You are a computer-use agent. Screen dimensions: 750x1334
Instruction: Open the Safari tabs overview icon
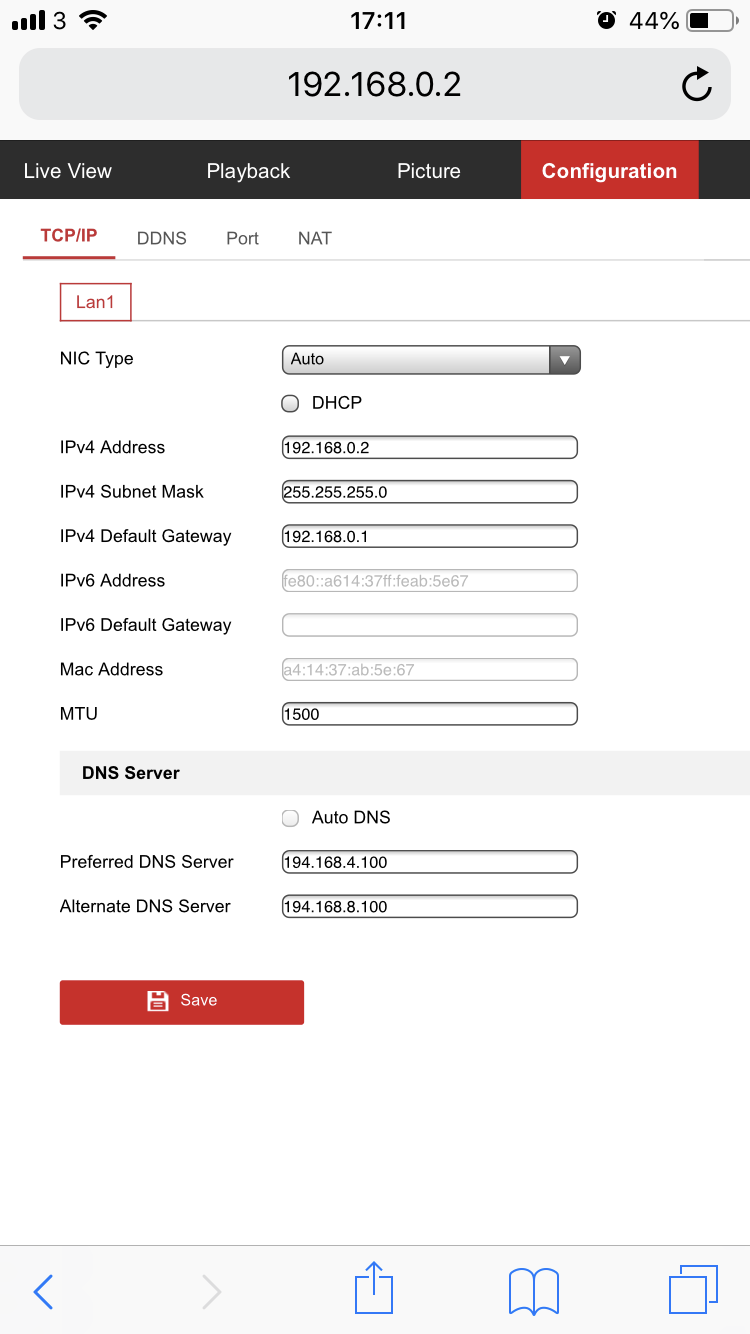[x=692, y=1289]
